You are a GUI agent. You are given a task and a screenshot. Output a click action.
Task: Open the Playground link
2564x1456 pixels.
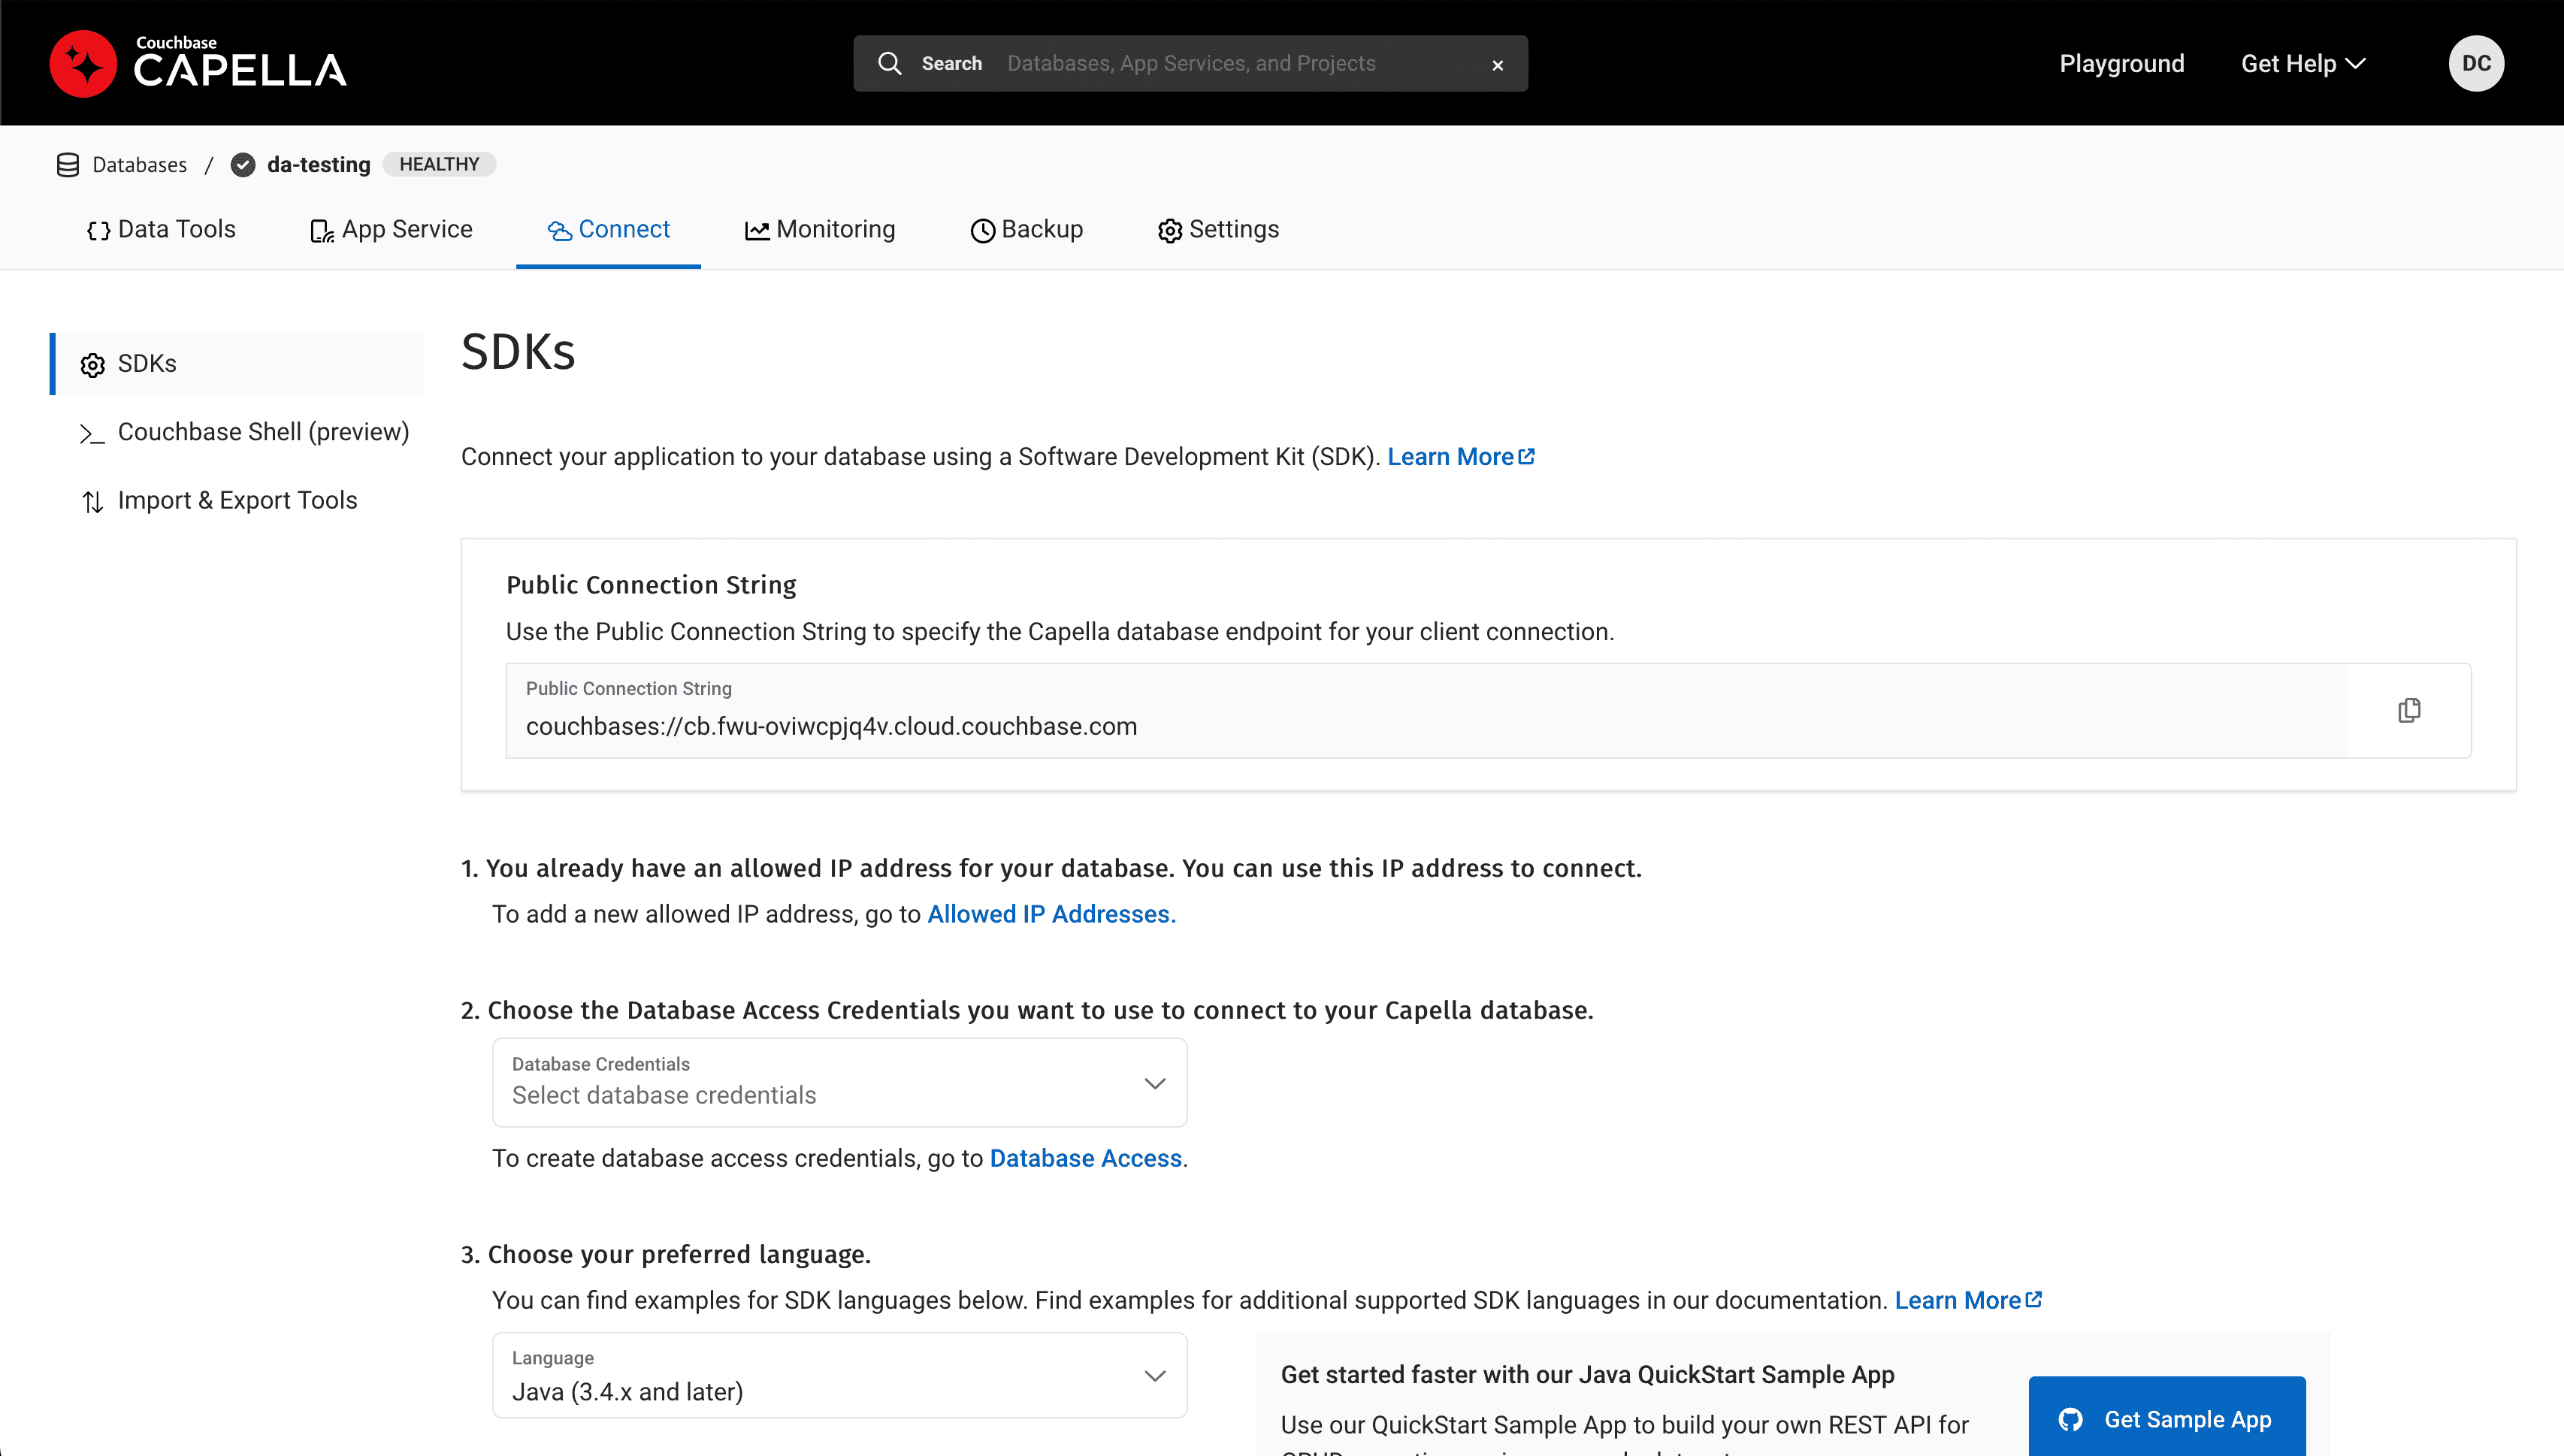2121,63
